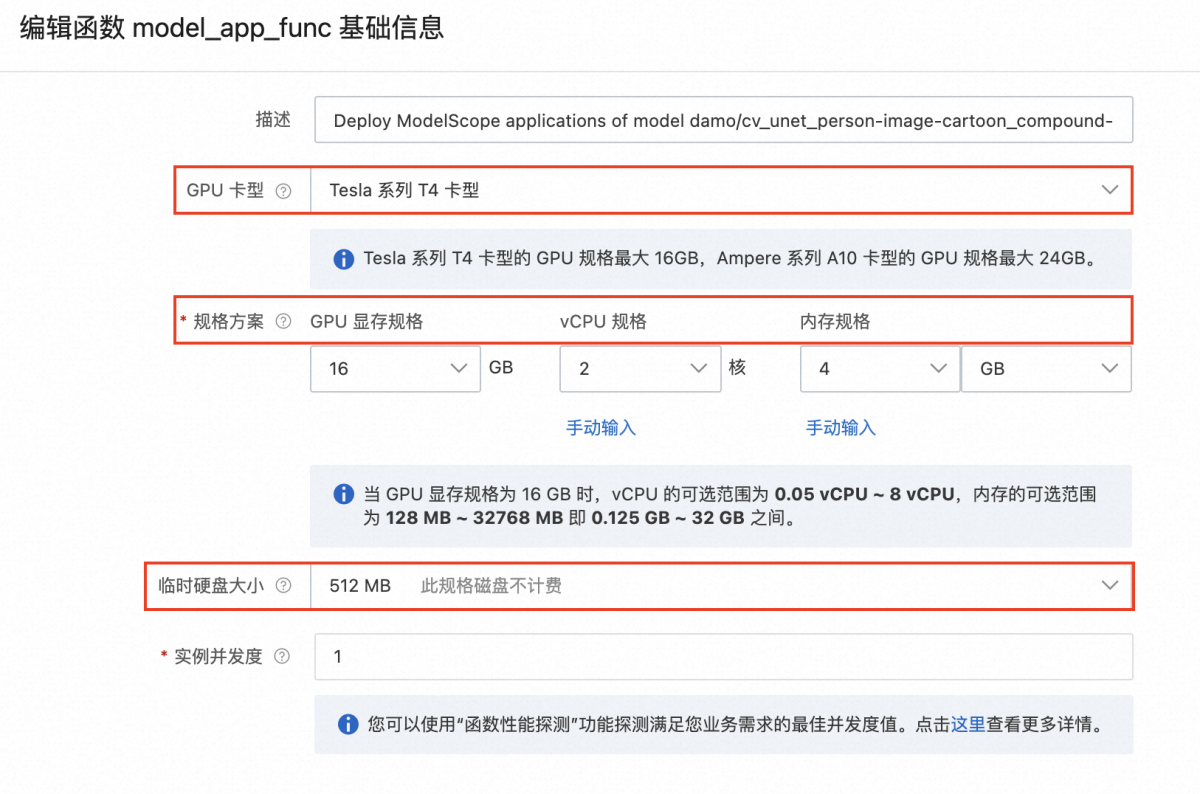Screen dimensions: 1200x794
Task: Click the help icon beside 规格方案 label
Action: pos(283,321)
